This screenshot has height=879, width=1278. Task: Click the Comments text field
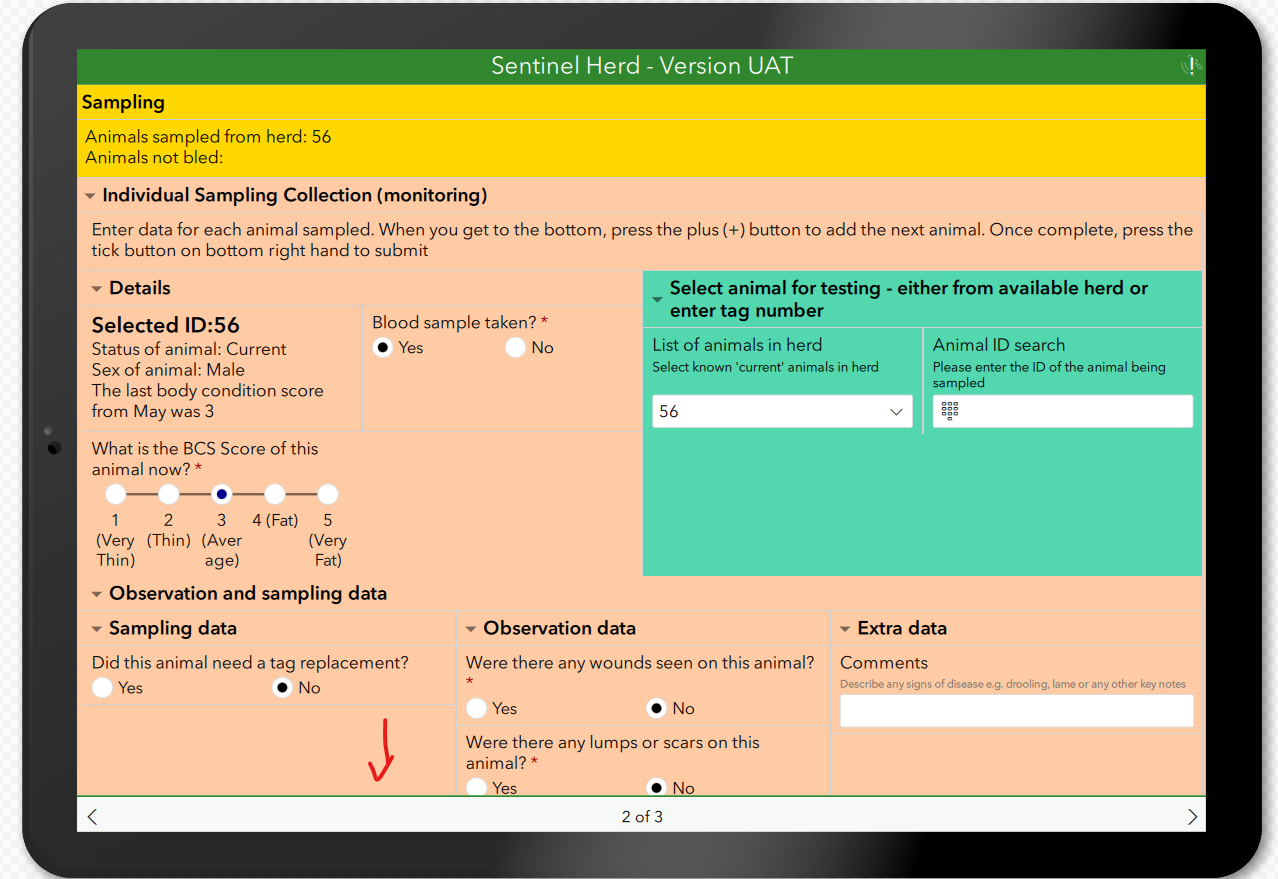(1017, 710)
